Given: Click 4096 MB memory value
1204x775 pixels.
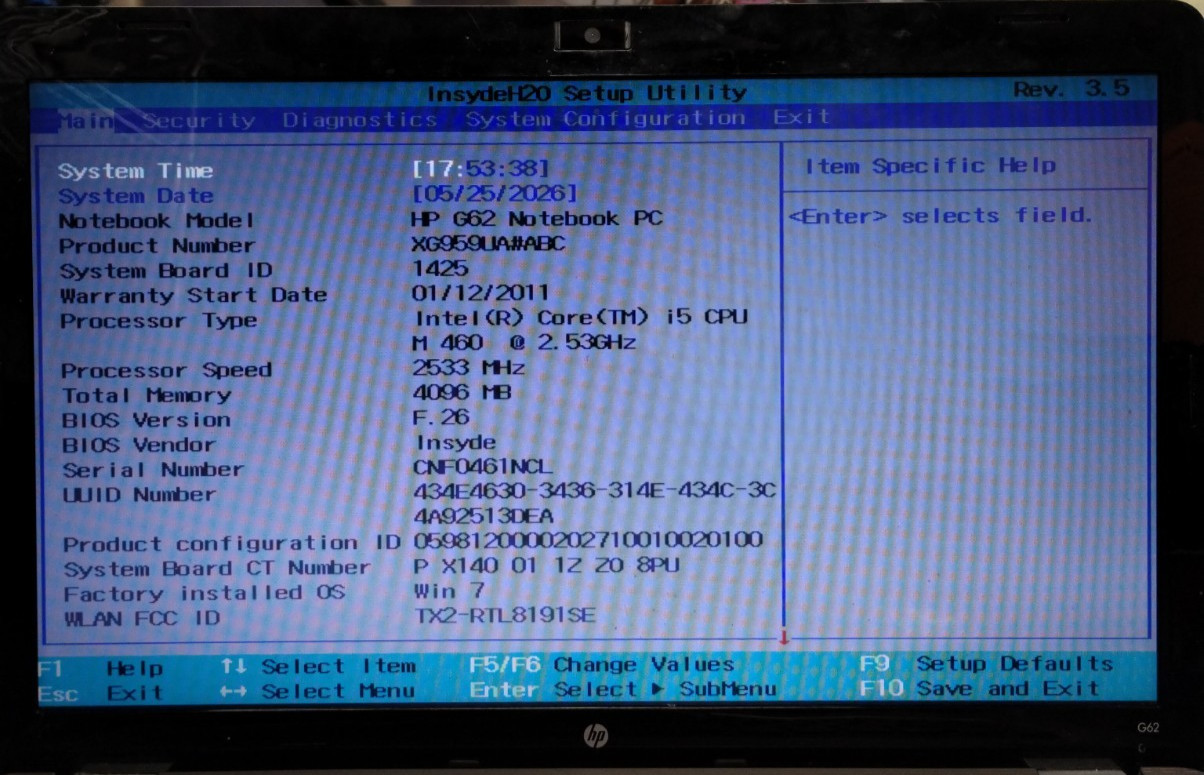Looking at the screenshot, I should 462,392.
